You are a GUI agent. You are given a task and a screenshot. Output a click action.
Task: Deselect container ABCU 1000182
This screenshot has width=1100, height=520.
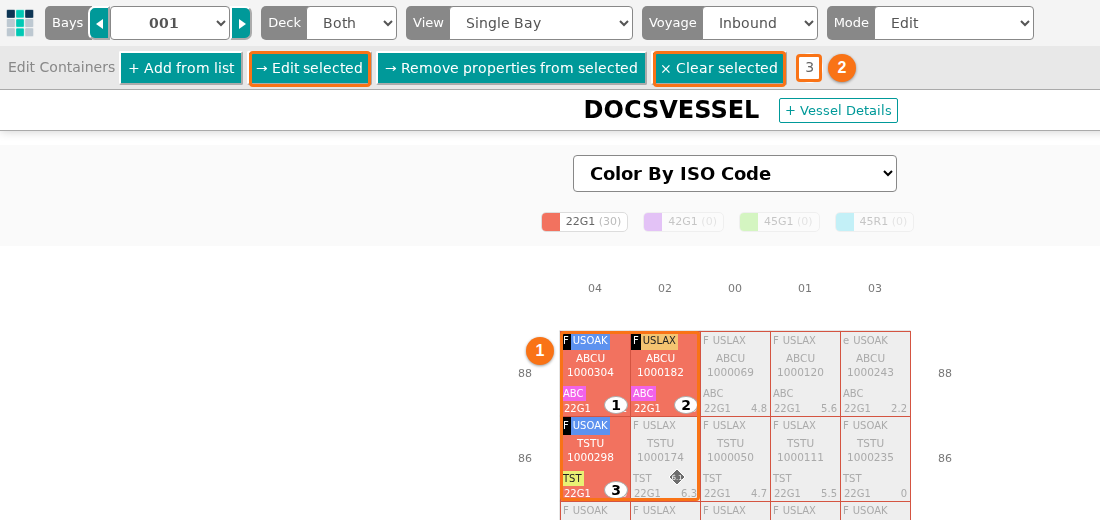click(664, 374)
